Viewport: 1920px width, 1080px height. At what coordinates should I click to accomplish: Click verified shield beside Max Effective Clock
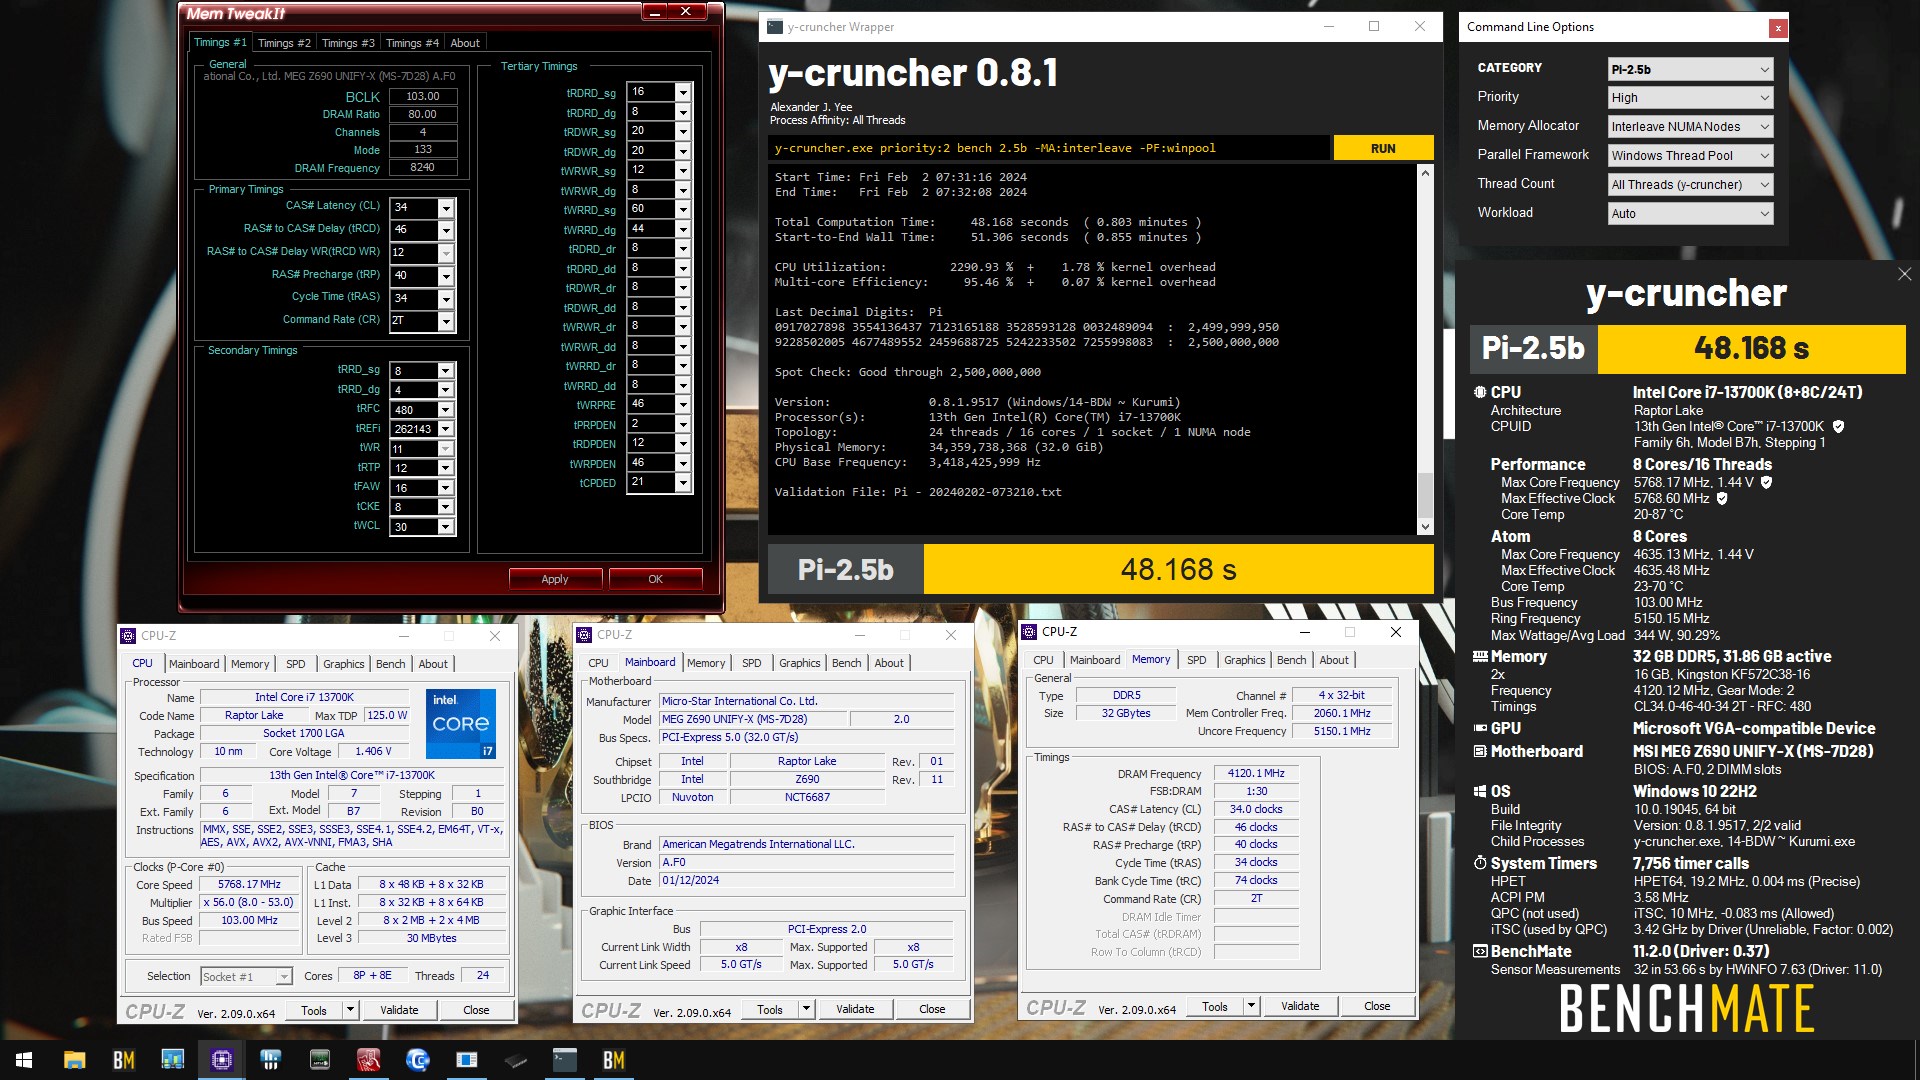(1722, 498)
